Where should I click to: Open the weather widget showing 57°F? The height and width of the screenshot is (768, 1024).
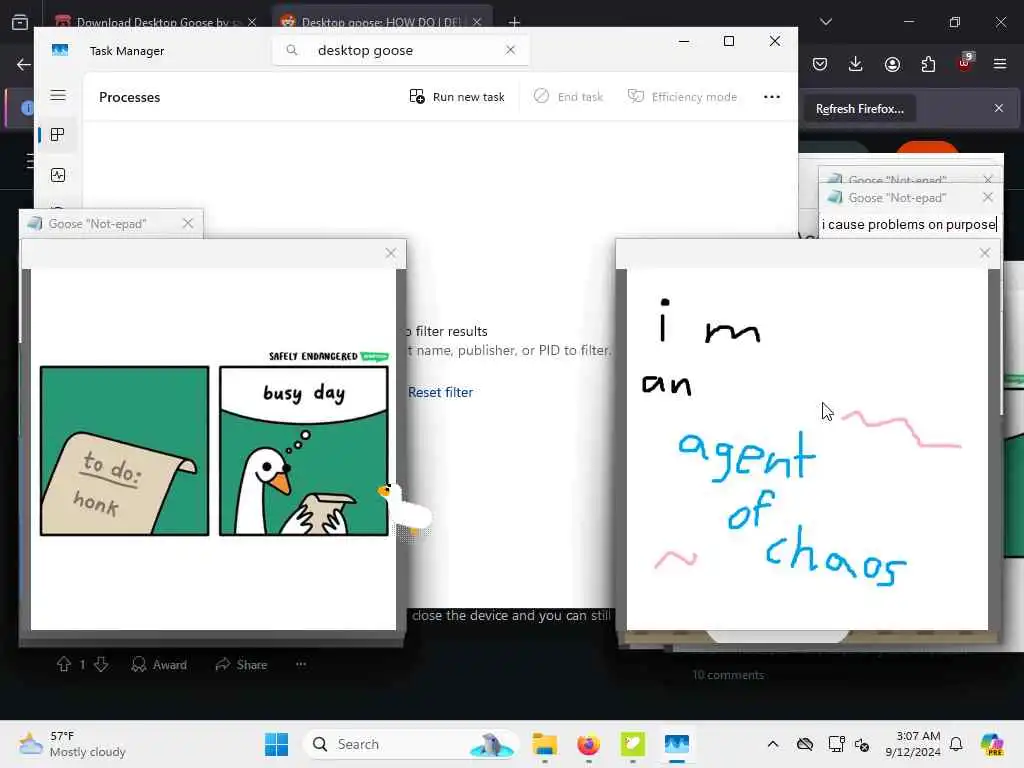(72, 744)
